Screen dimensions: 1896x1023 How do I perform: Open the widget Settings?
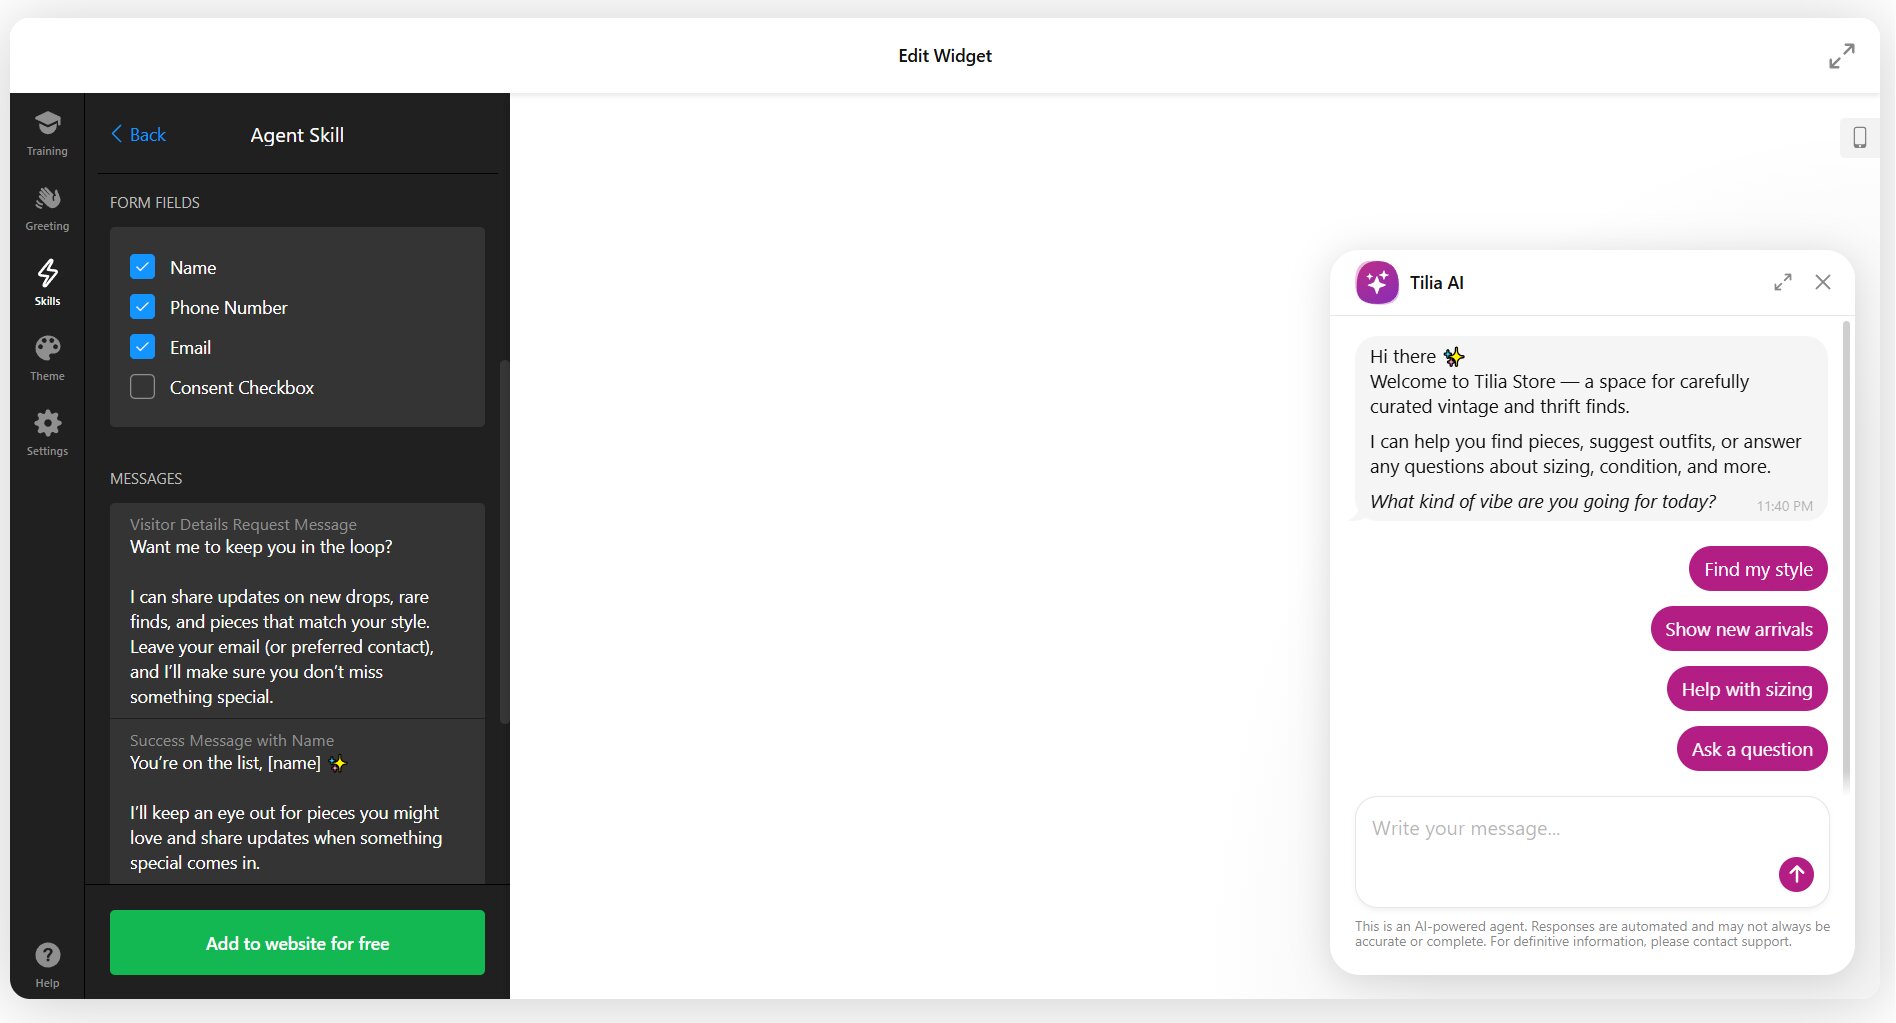[47, 432]
